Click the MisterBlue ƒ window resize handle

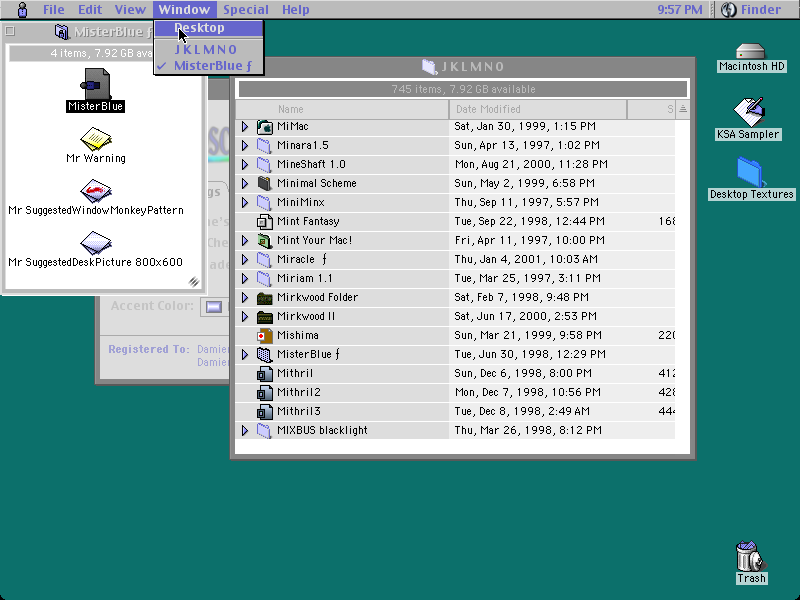[x=194, y=282]
